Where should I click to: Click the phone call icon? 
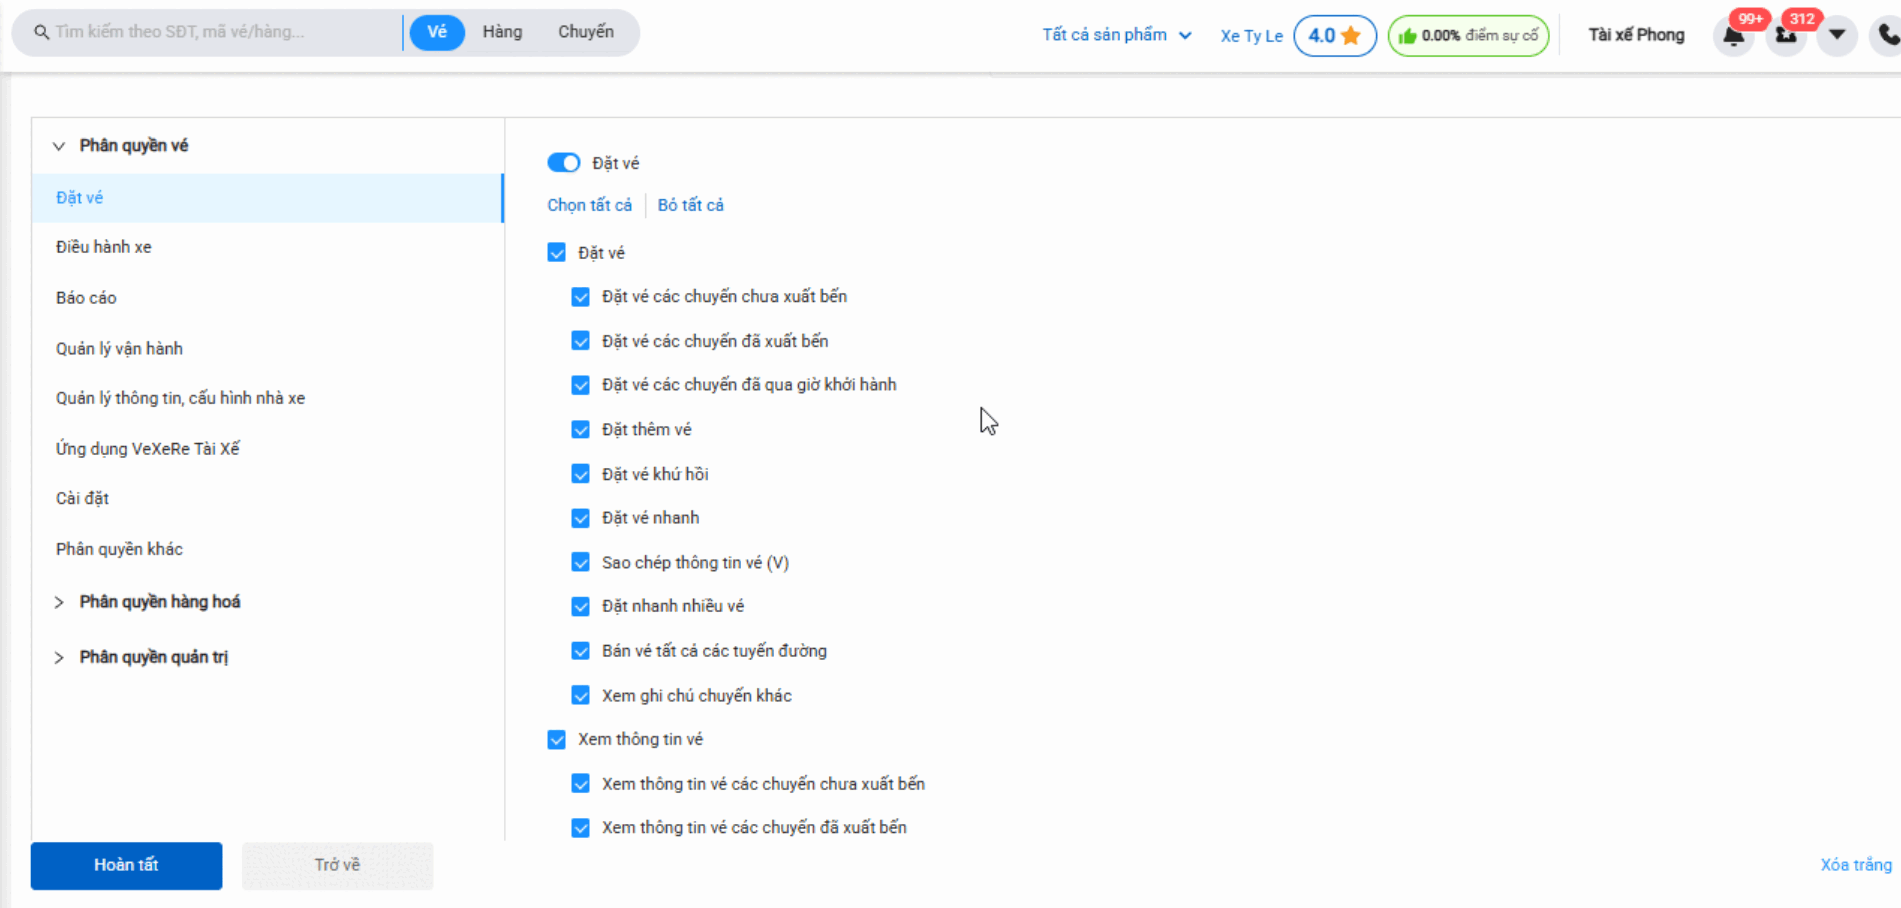click(x=1886, y=36)
